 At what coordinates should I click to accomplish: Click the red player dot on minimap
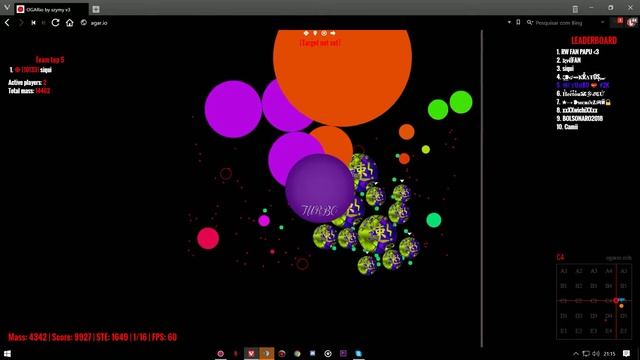point(616,300)
